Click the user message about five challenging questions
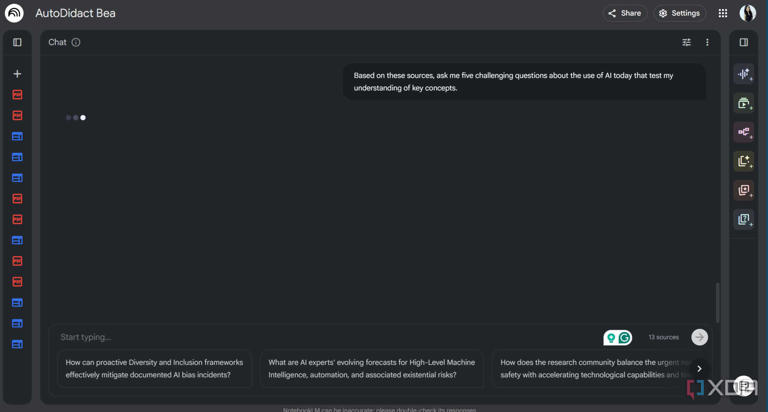The width and height of the screenshot is (768, 412). click(x=524, y=81)
